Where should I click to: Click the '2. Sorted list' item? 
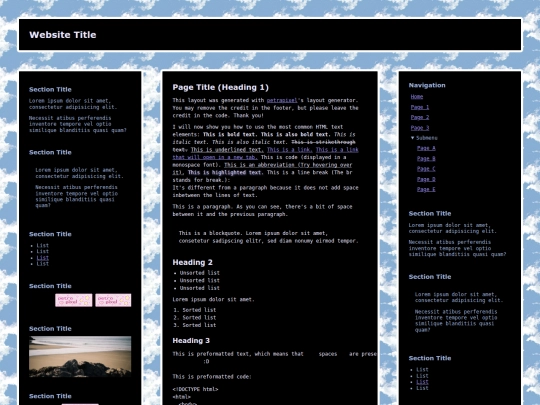195,318
